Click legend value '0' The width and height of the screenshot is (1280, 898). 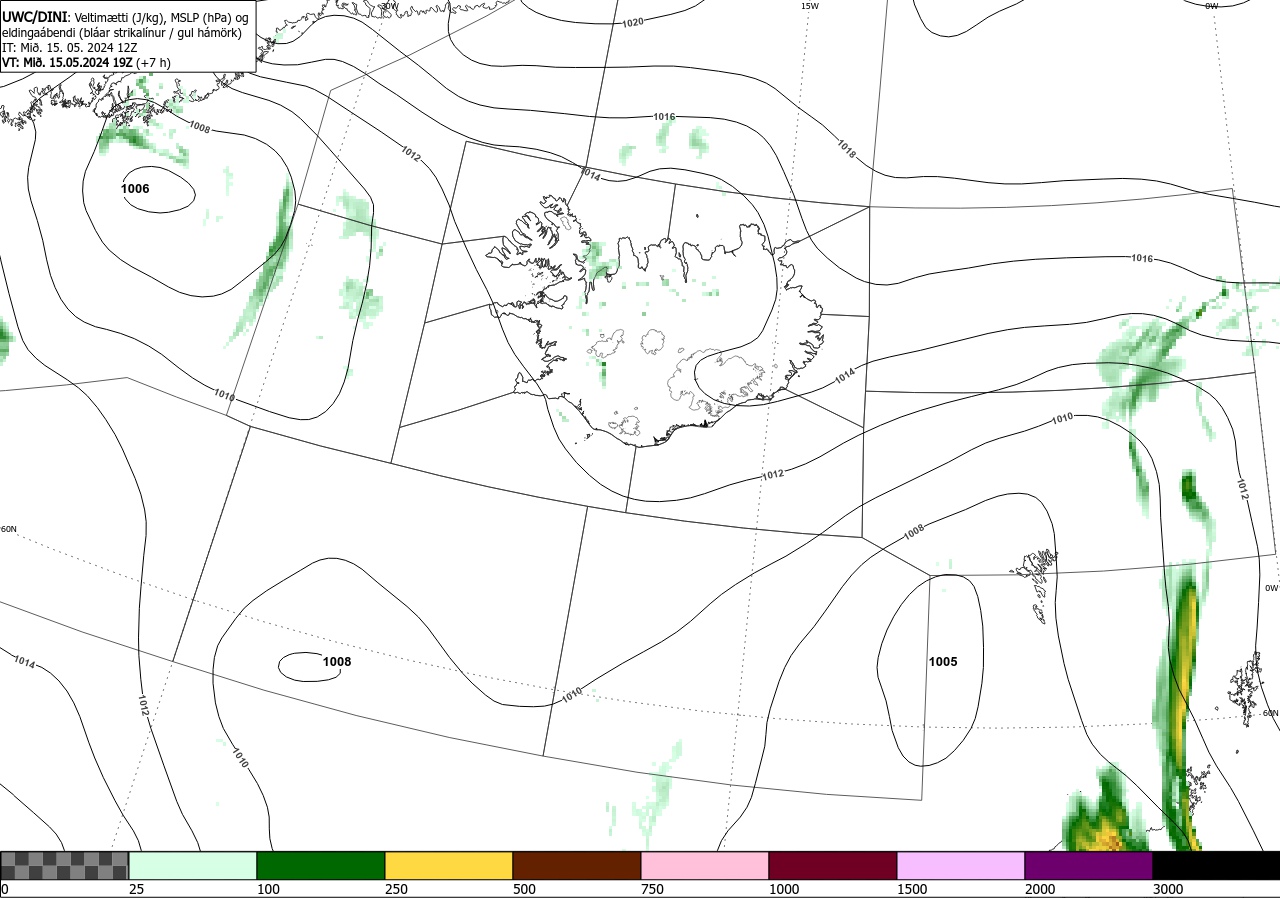5,889
